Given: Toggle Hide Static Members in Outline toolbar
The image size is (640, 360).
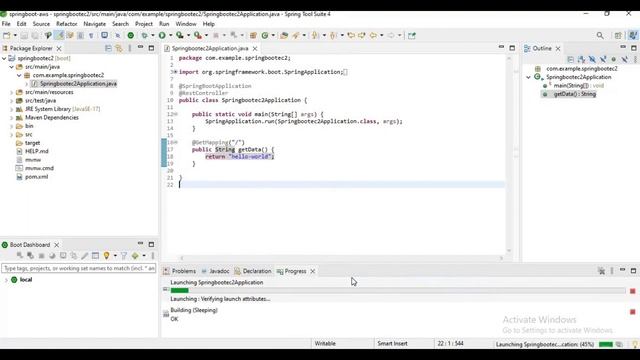Looking at the screenshot, I should click(x=603, y=60).
